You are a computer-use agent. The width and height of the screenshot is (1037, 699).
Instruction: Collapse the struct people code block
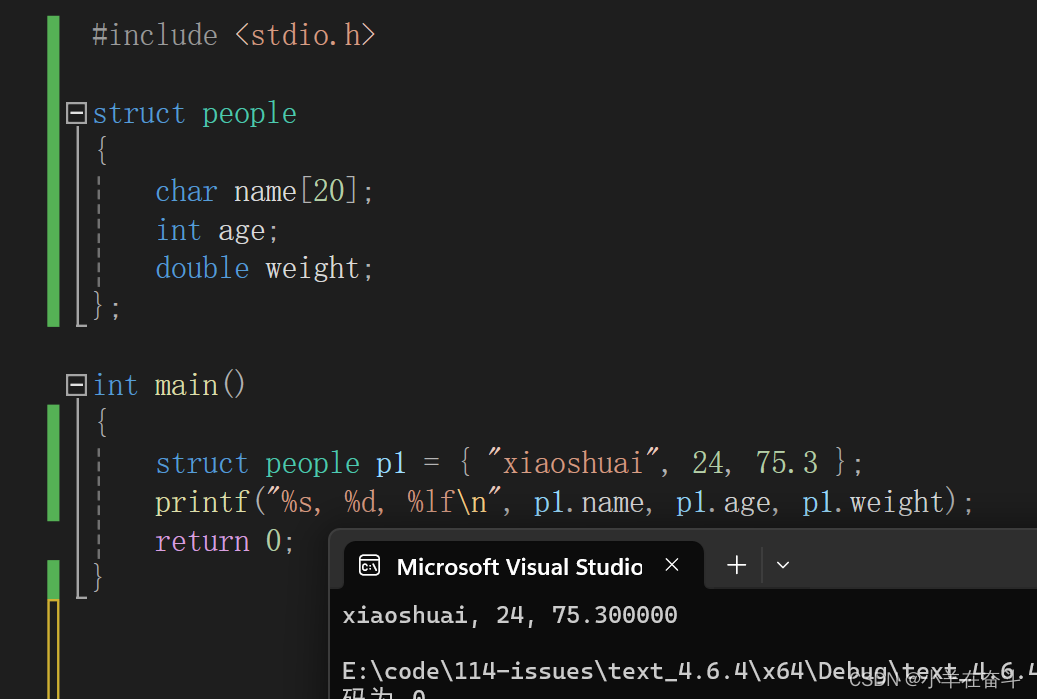coord(77,113)
